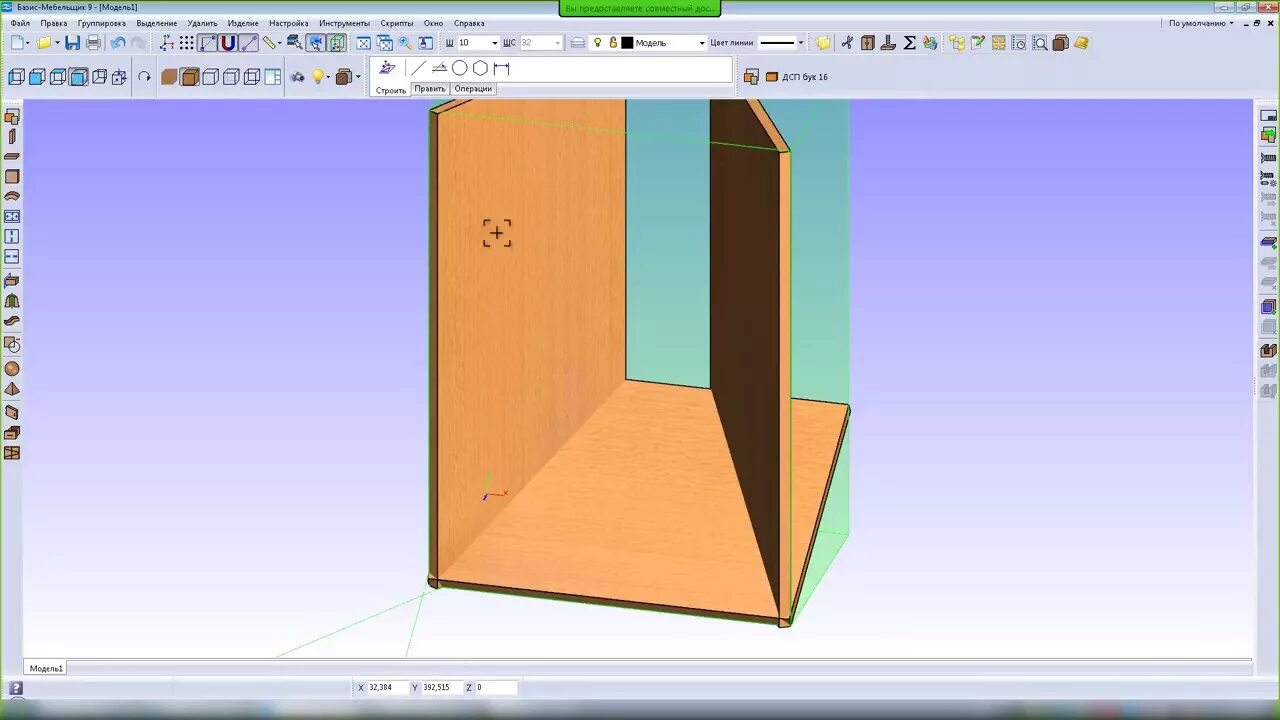The image size is (1280, 720).
Task: Toggle the orthogonal snap mode button
Action: click(207, 43)
